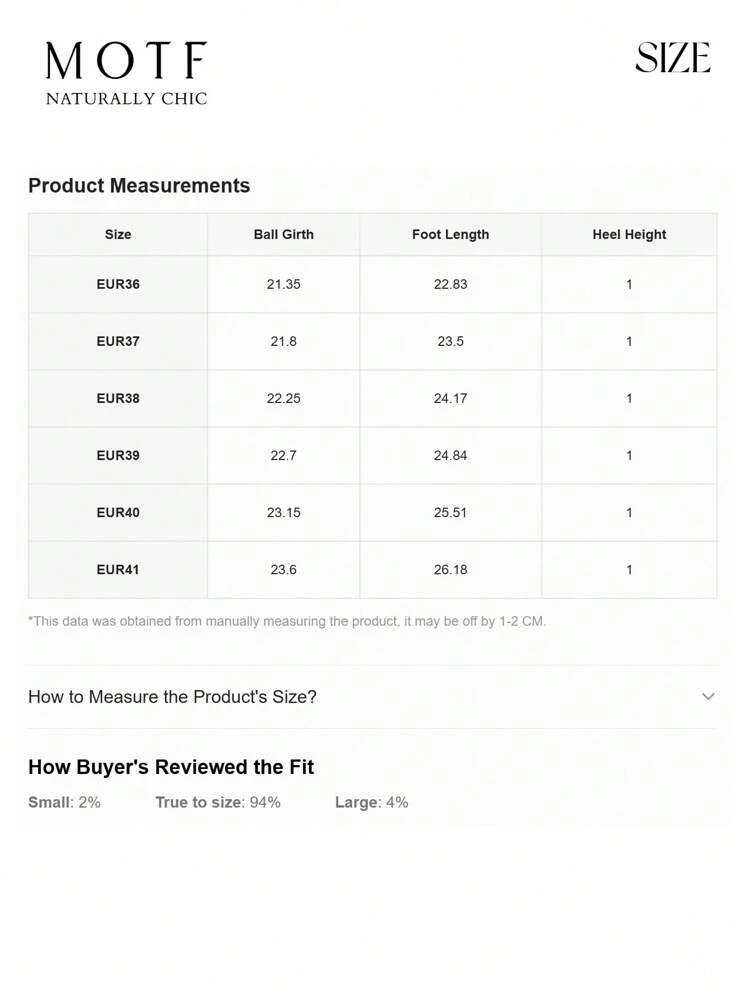Viewport: 750px width, 999px height.
Task: Click the EUR40 size row label
Action: [x=118, y=512]
